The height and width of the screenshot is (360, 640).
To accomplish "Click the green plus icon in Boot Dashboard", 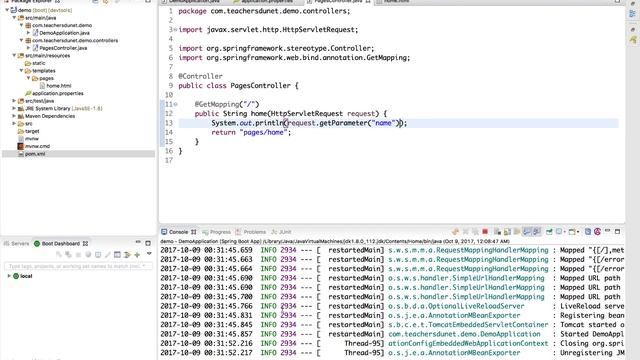I will (x=137, y=255).
